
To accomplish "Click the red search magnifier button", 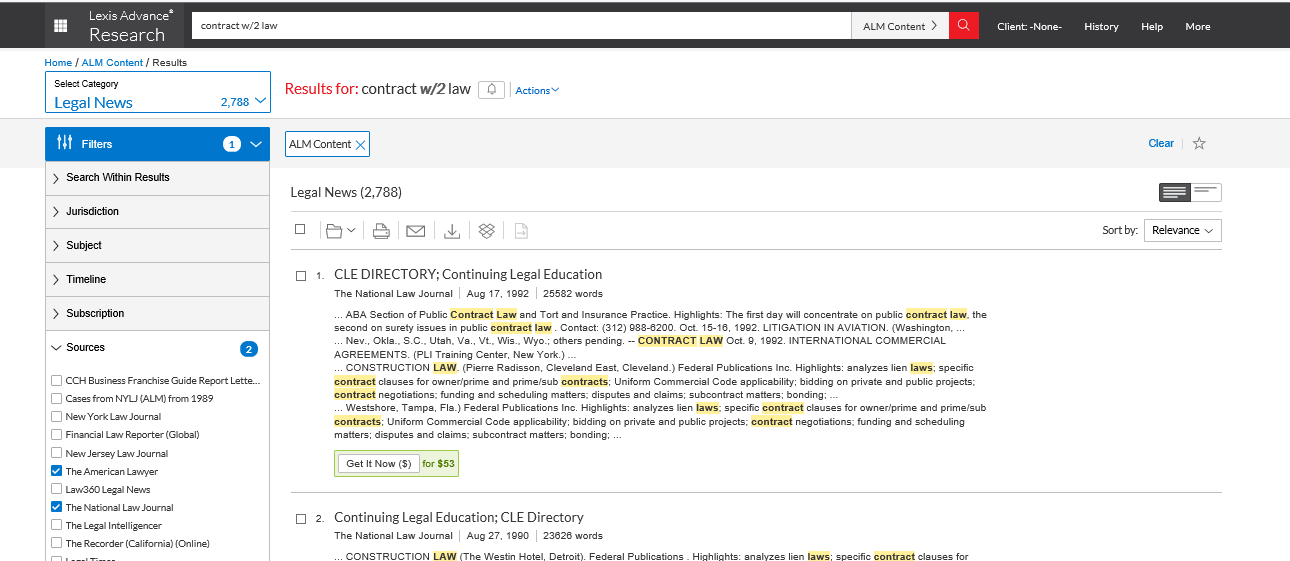I will click(x=964, y=26).
